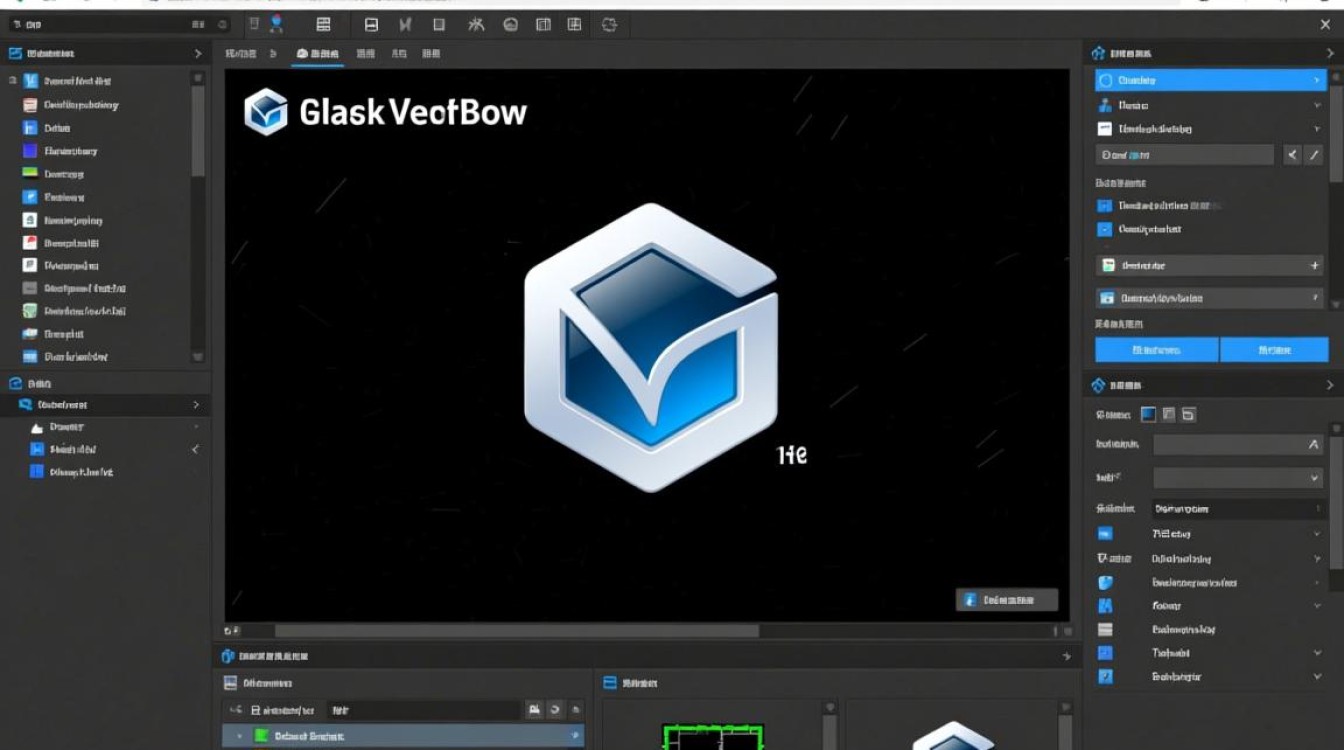Select the split-panel icon in the toolbar

pyautogui.click(x=544, y=25)
